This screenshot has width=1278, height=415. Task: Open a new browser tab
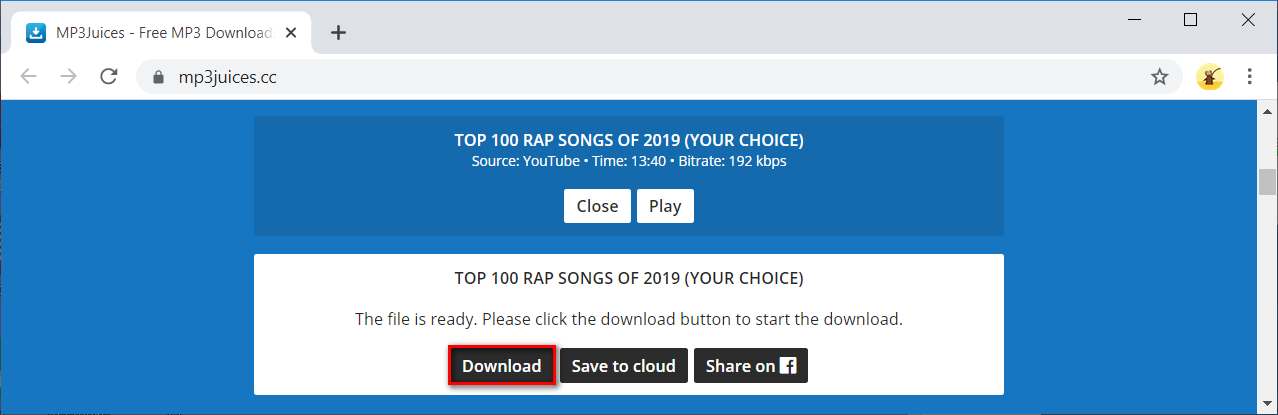coord(338,32)
